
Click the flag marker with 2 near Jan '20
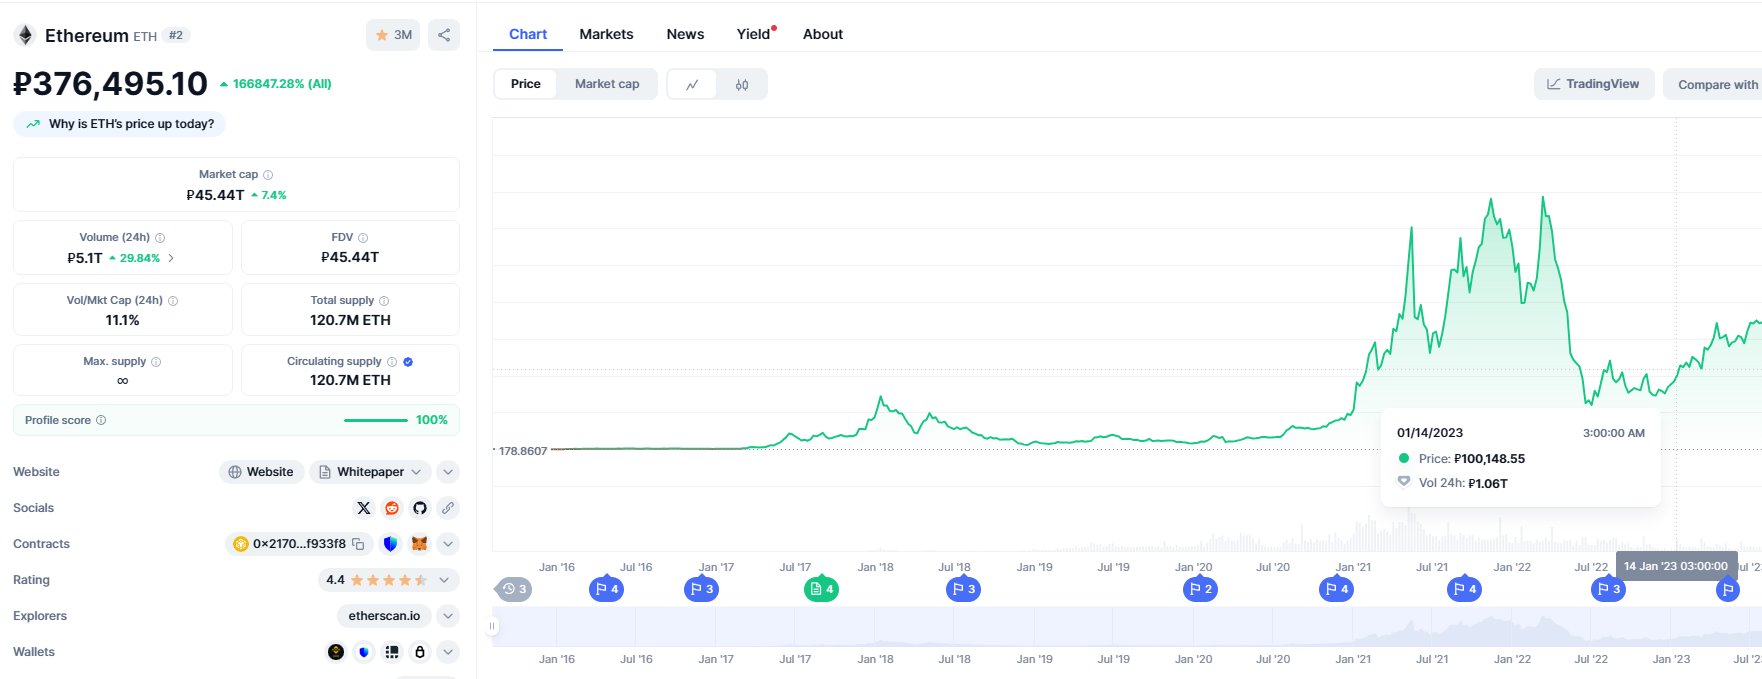(x=1200, y=589)
